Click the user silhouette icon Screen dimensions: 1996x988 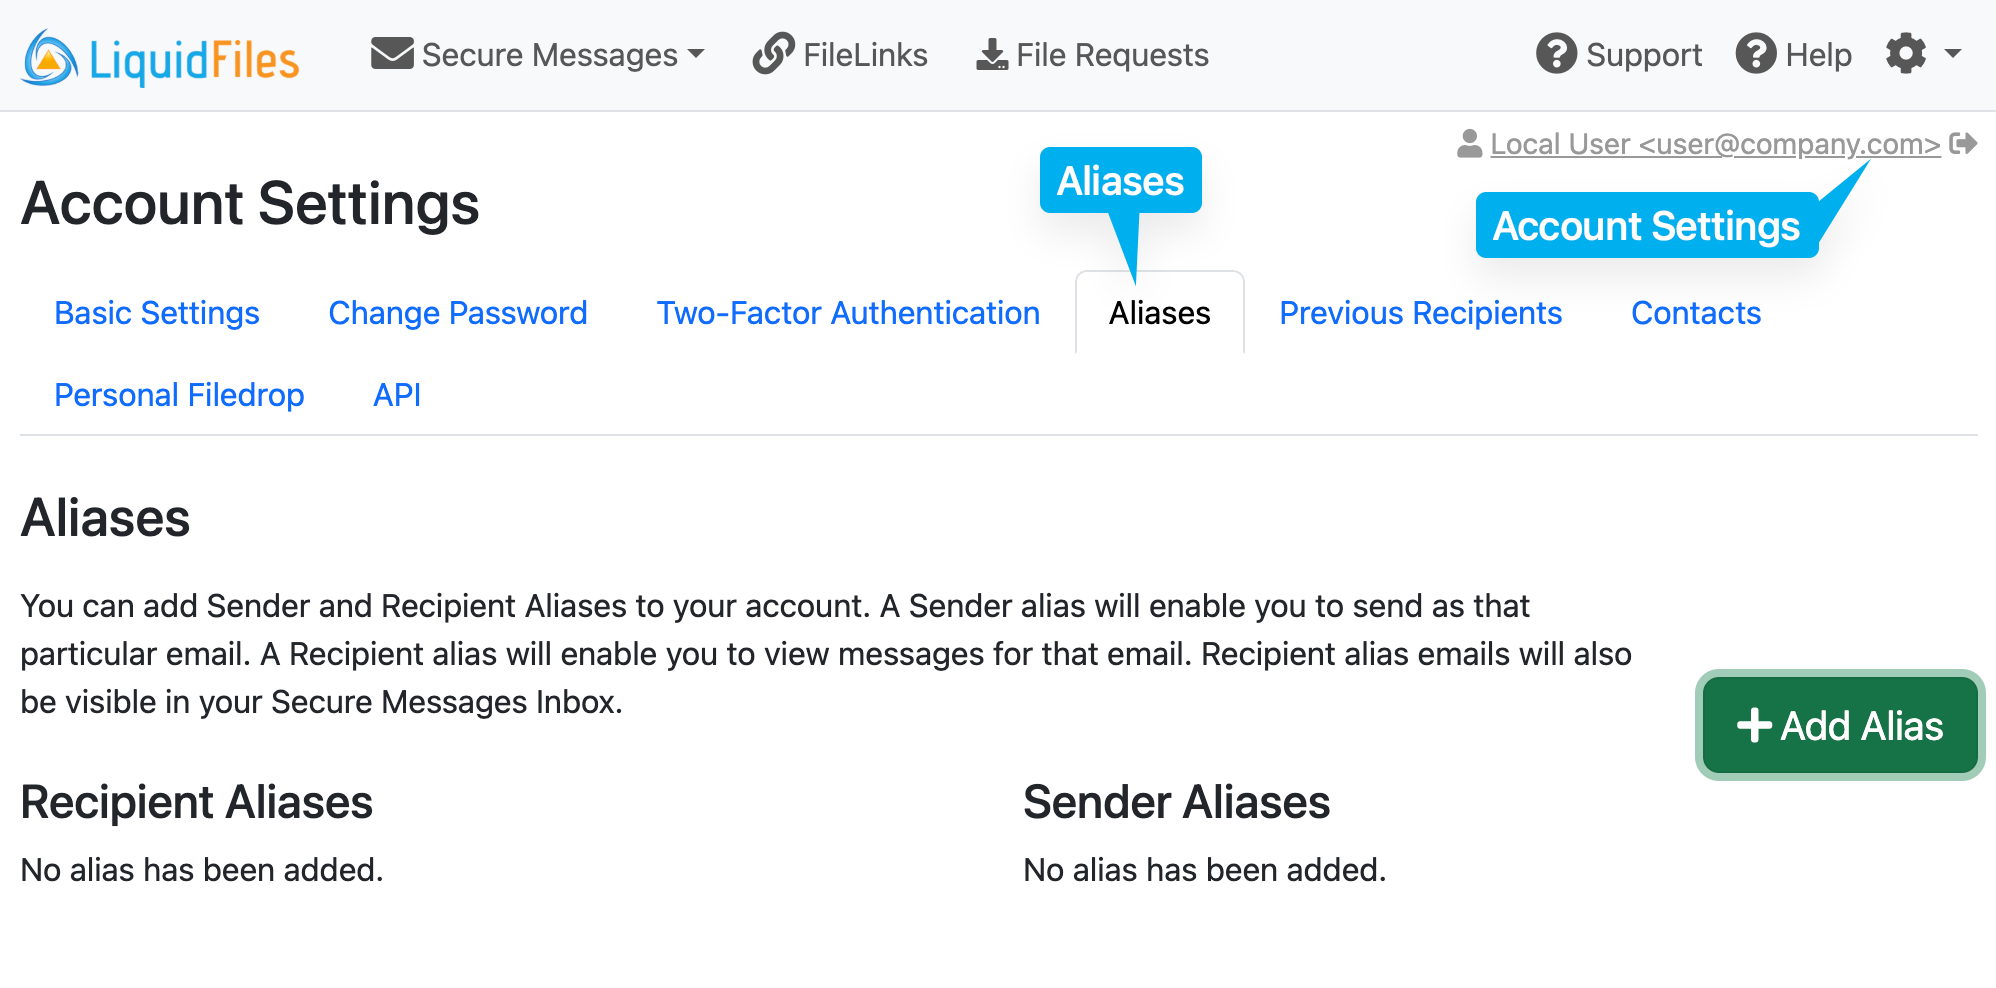(1469, 143)
